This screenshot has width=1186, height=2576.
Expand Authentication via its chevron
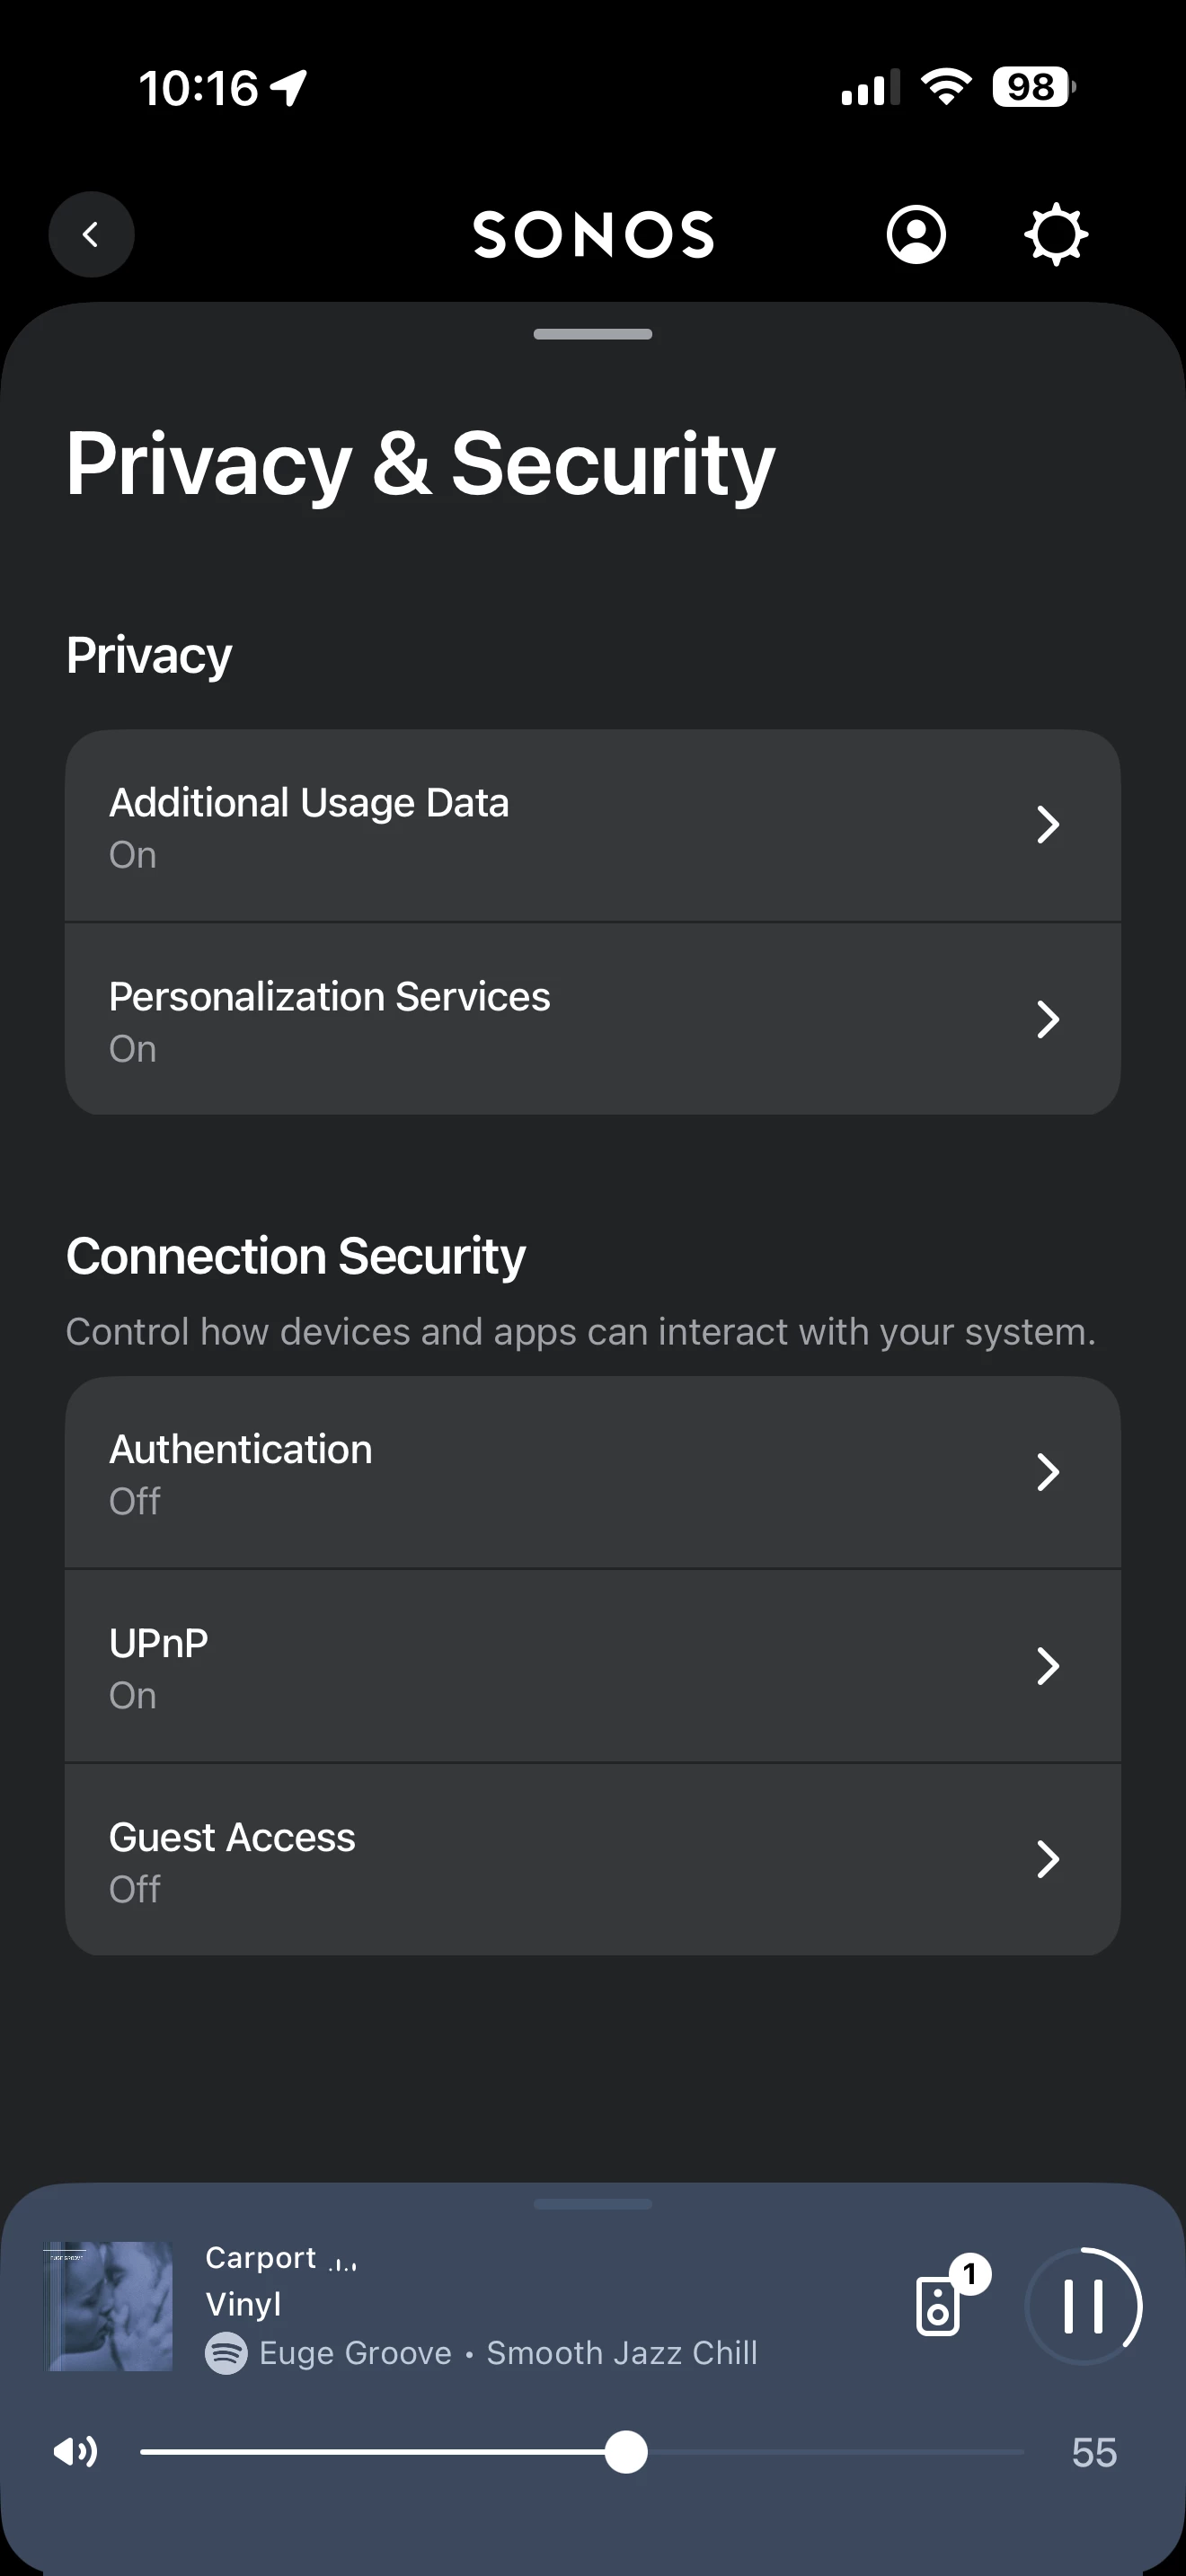[1047, 1472]
